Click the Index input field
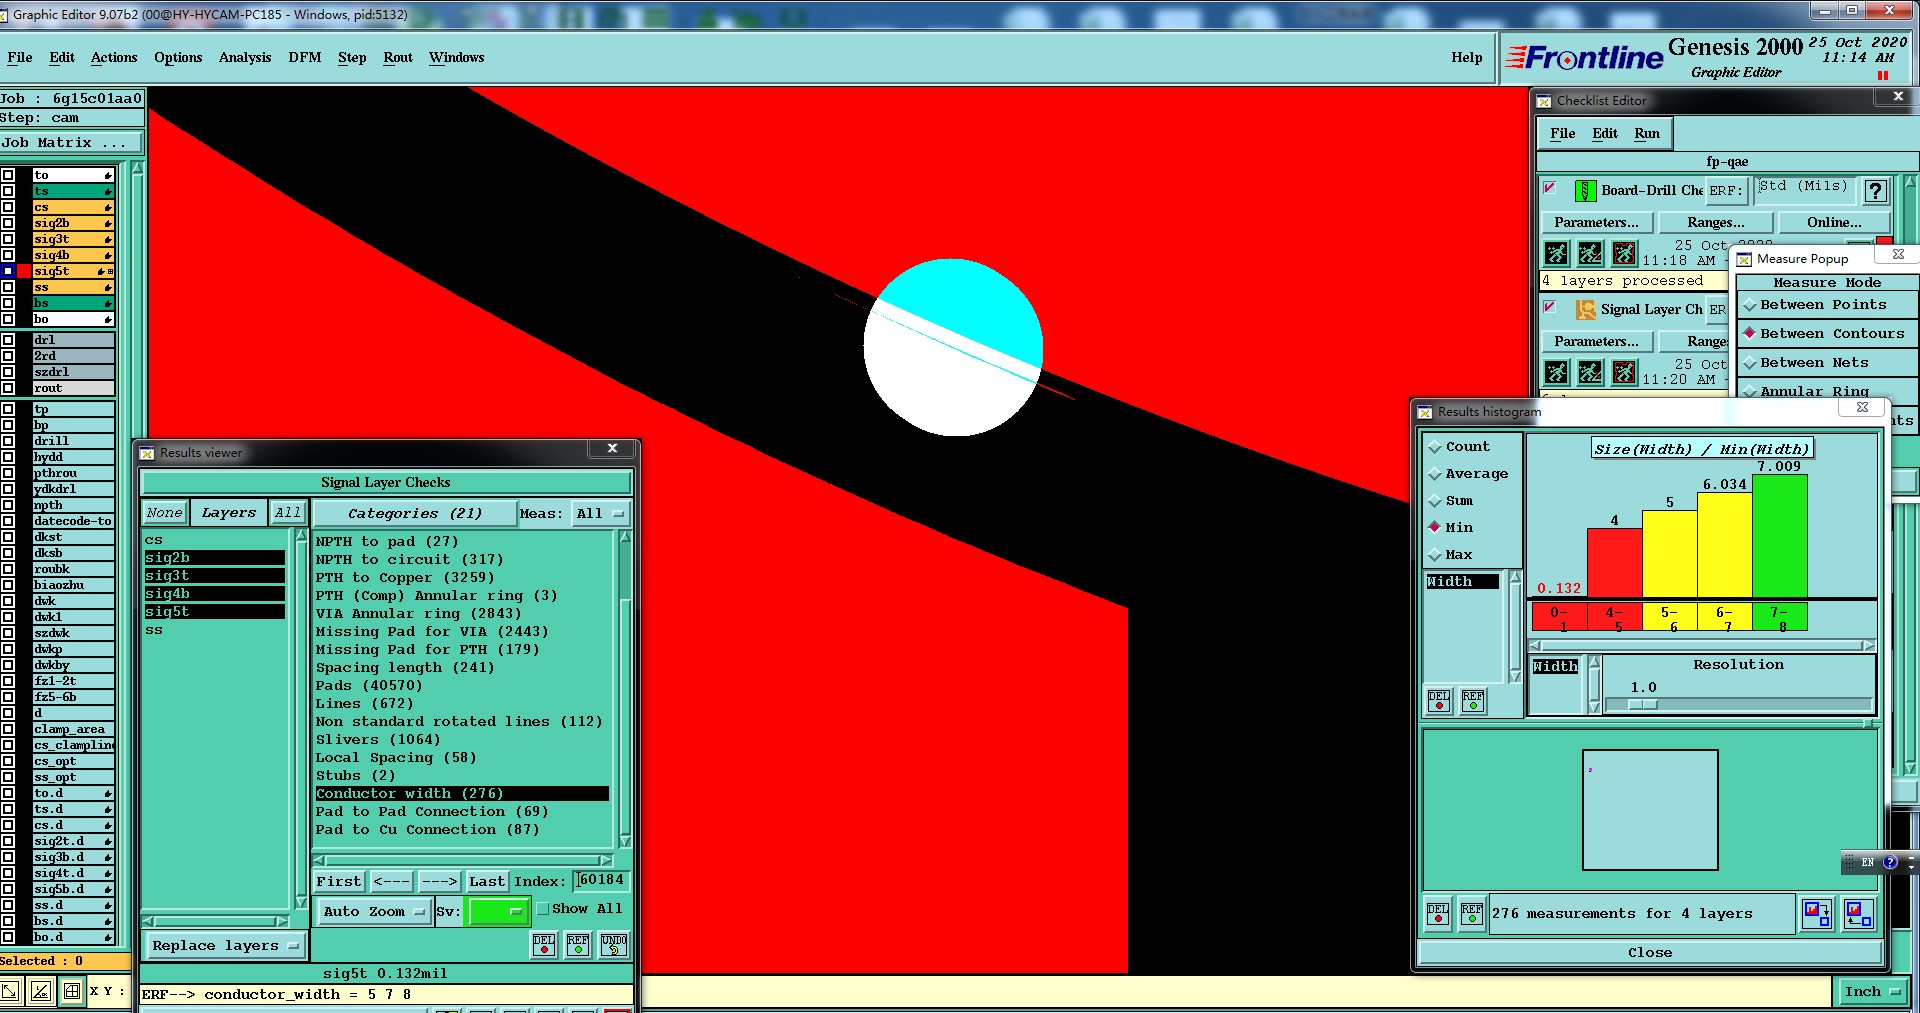The image size is (1920, 1013). tap(602, 881)
